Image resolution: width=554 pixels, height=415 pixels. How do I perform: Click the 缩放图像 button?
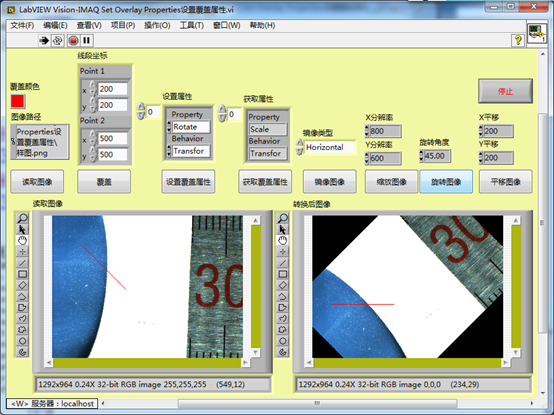click(x=391, y=182)
